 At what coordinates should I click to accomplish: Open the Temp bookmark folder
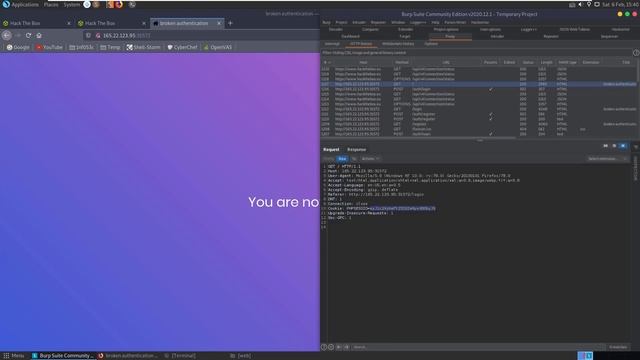(x=110, y=47)
